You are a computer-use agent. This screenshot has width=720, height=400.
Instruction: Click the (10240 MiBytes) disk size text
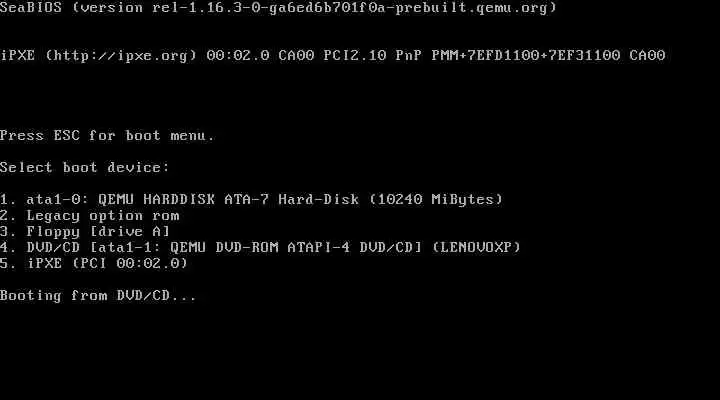pos(436,200)
